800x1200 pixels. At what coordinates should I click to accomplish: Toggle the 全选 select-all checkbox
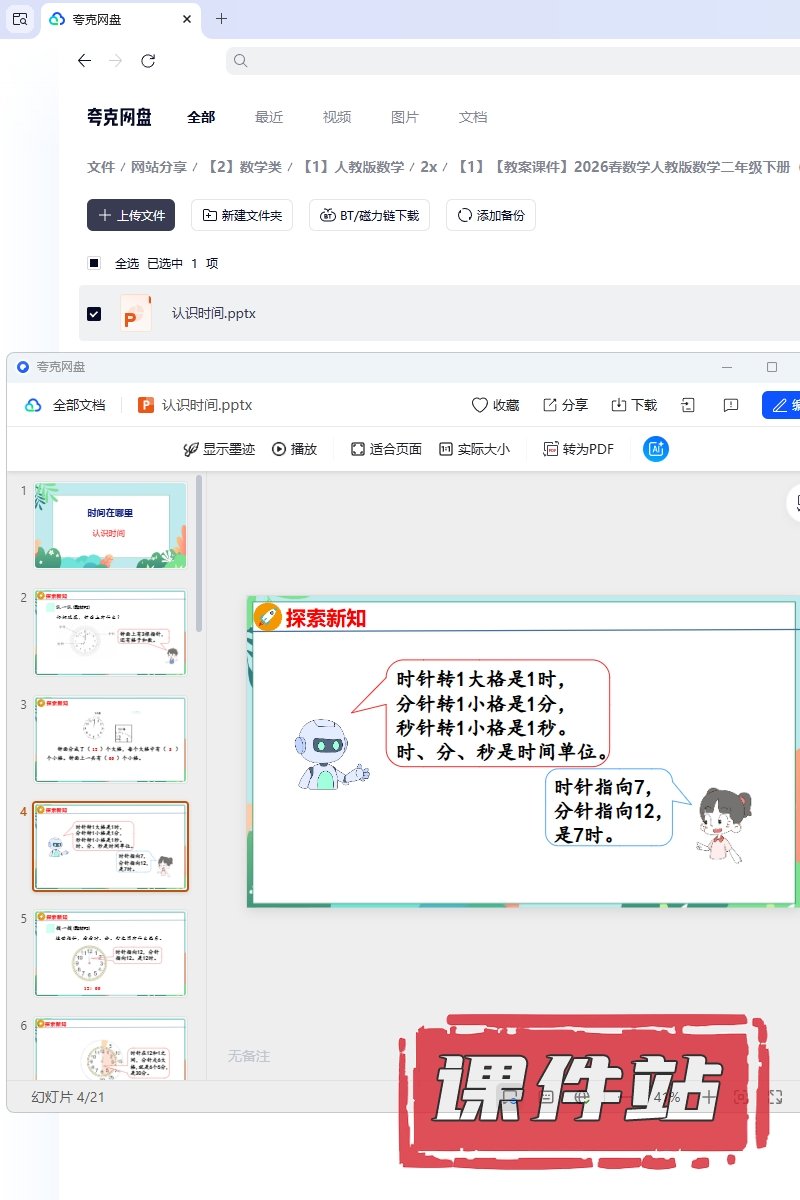pos(94,263)
